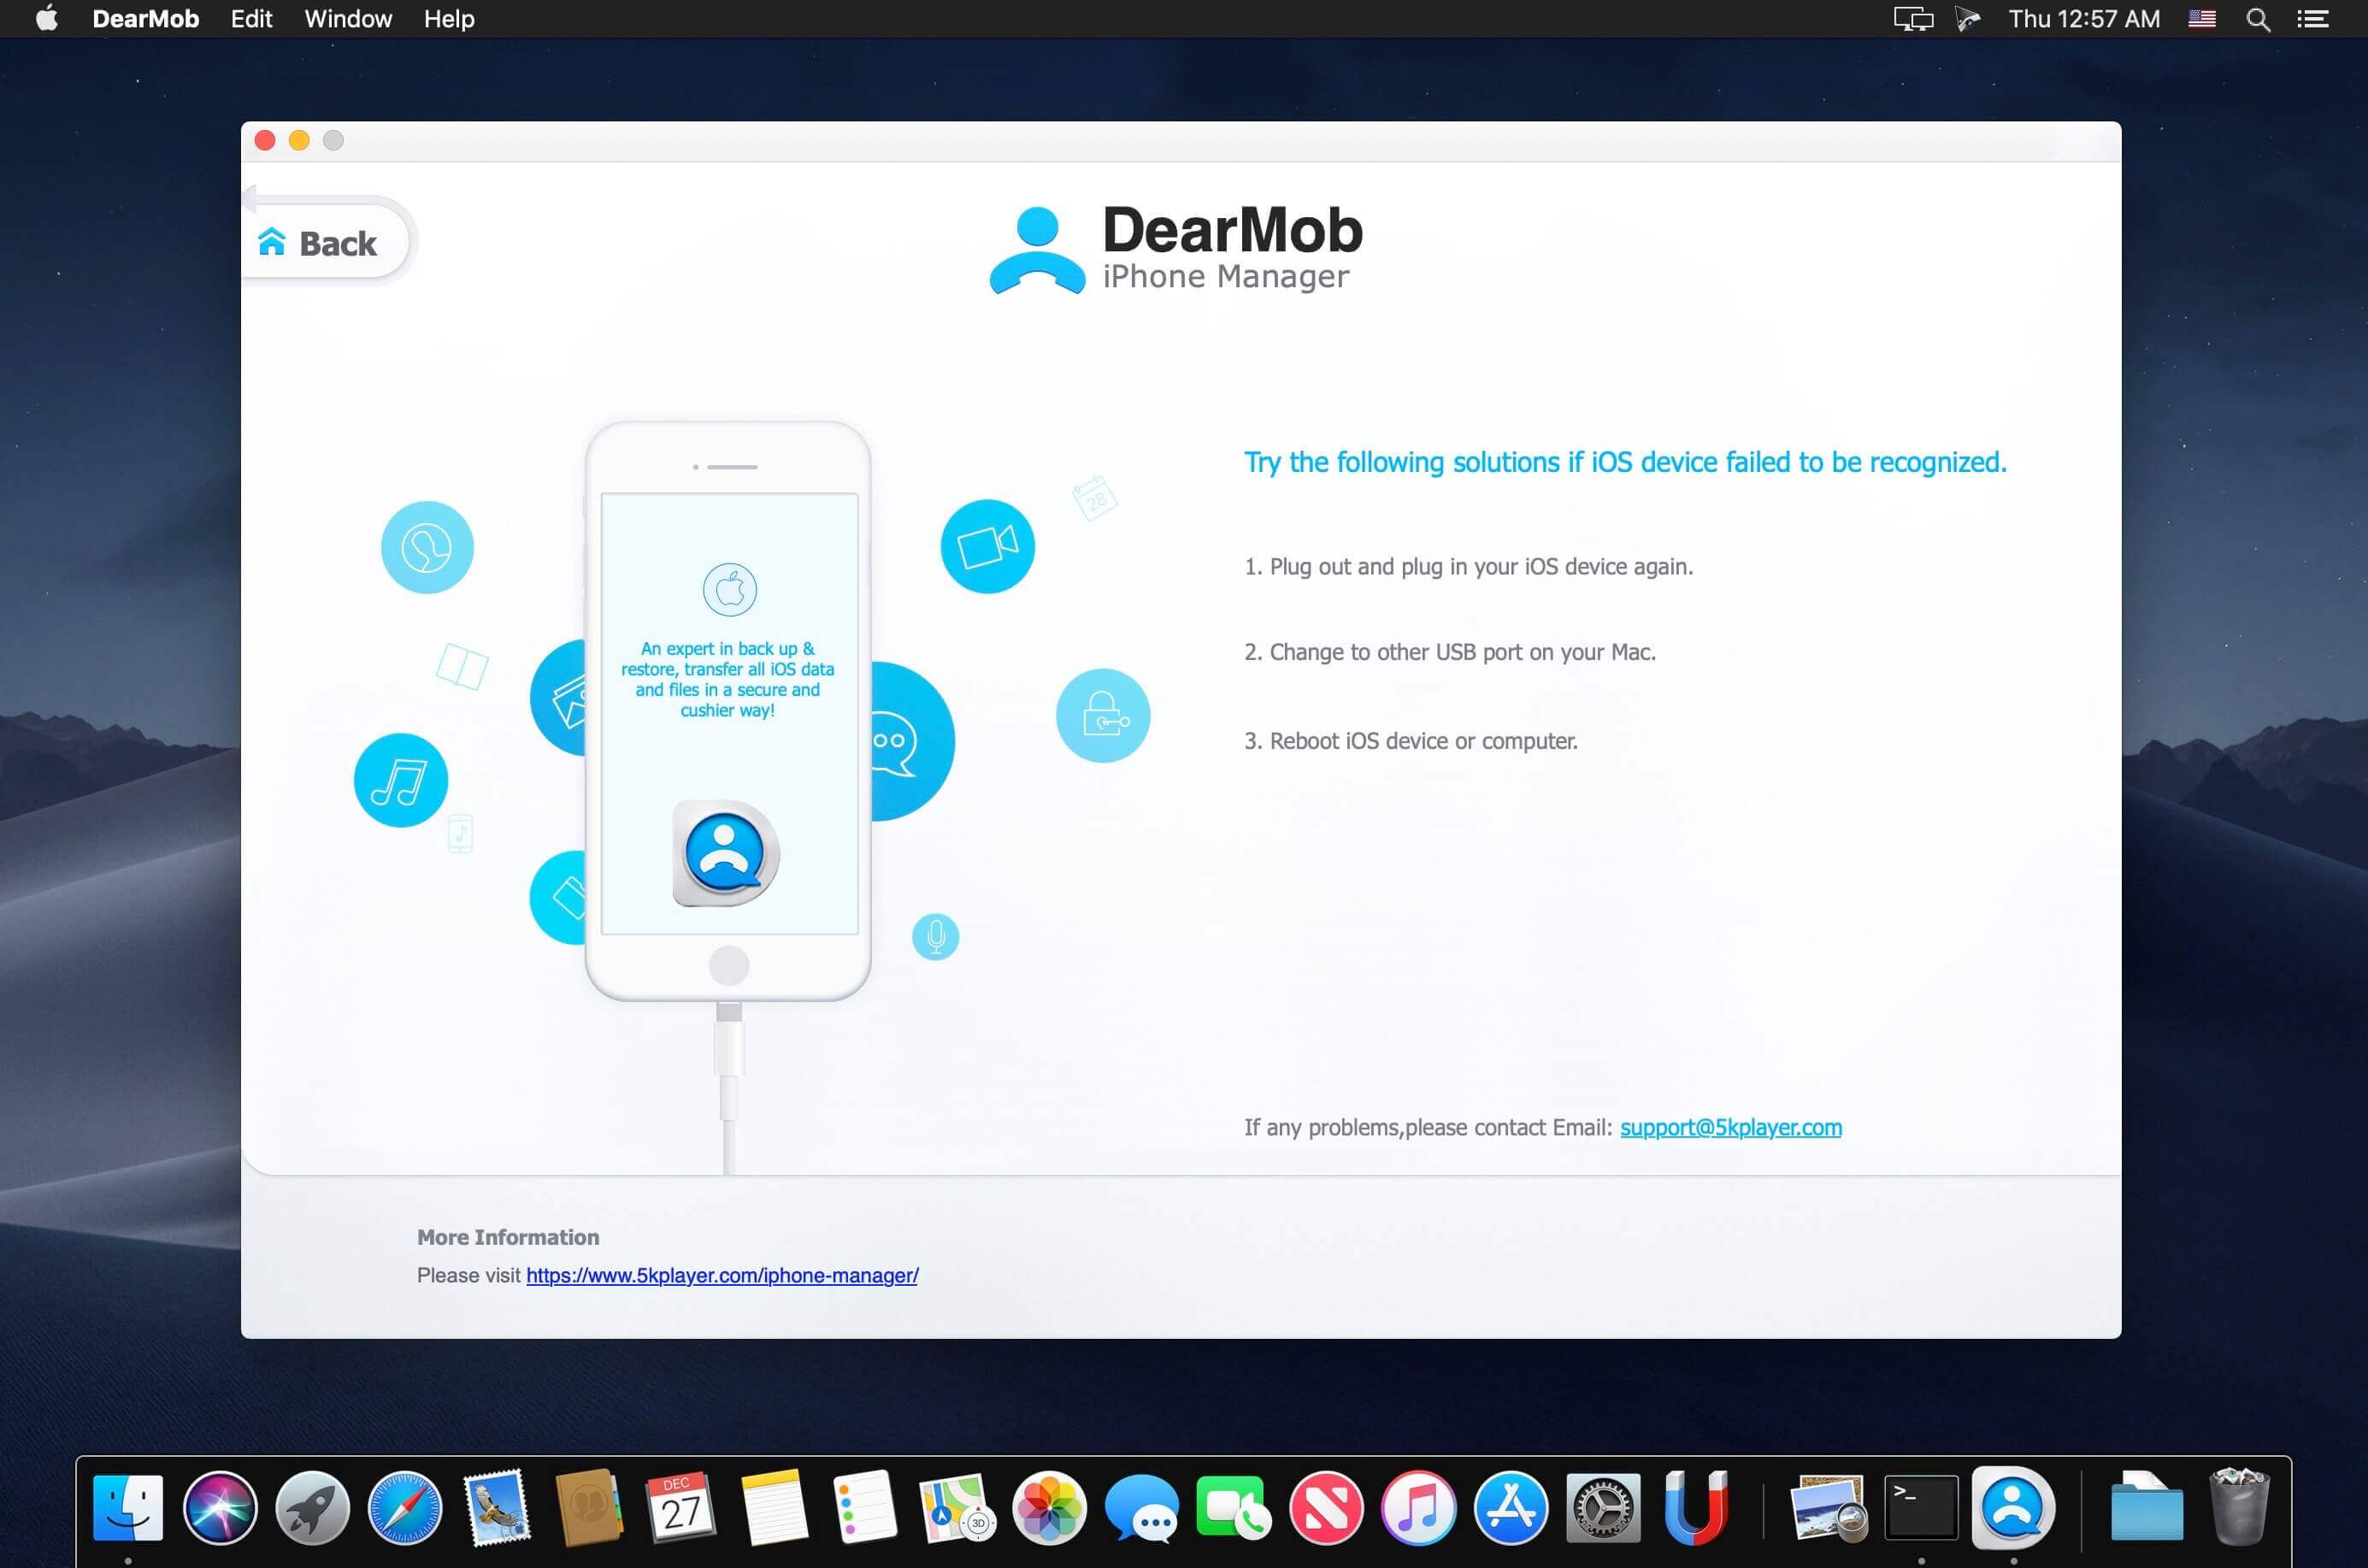Open Mail from the Dock
The width and height of the screenshot is (2368, 1568).
[x=497, y=1507]
